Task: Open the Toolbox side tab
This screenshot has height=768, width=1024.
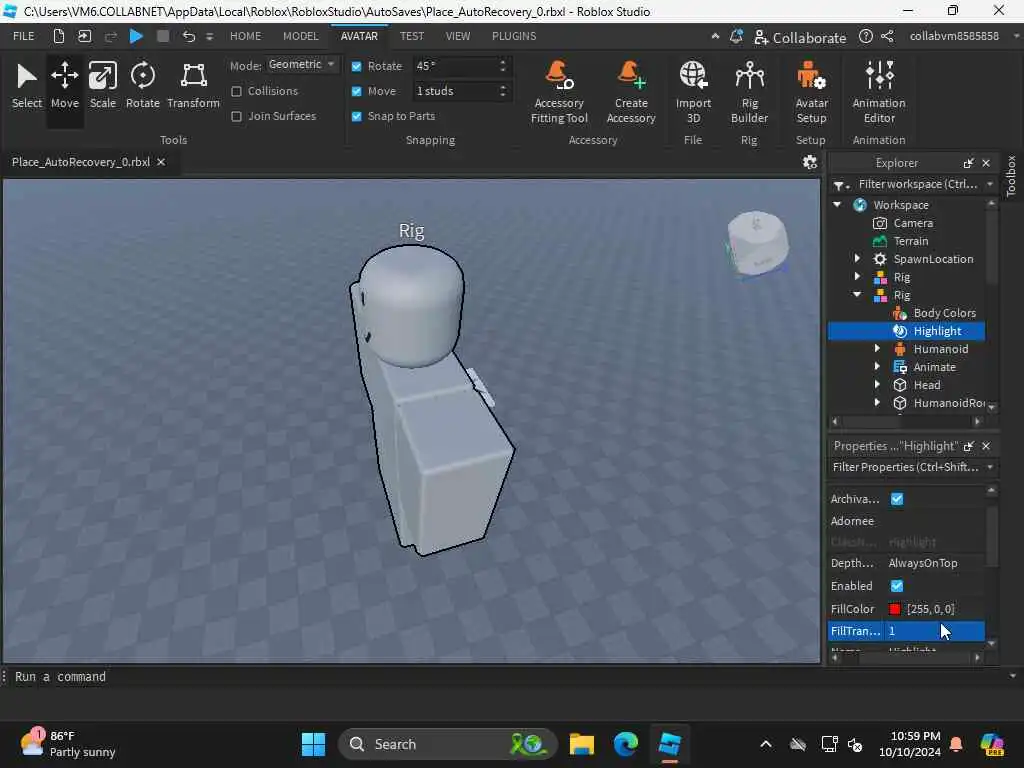Action: click(x=1011, y=176)
